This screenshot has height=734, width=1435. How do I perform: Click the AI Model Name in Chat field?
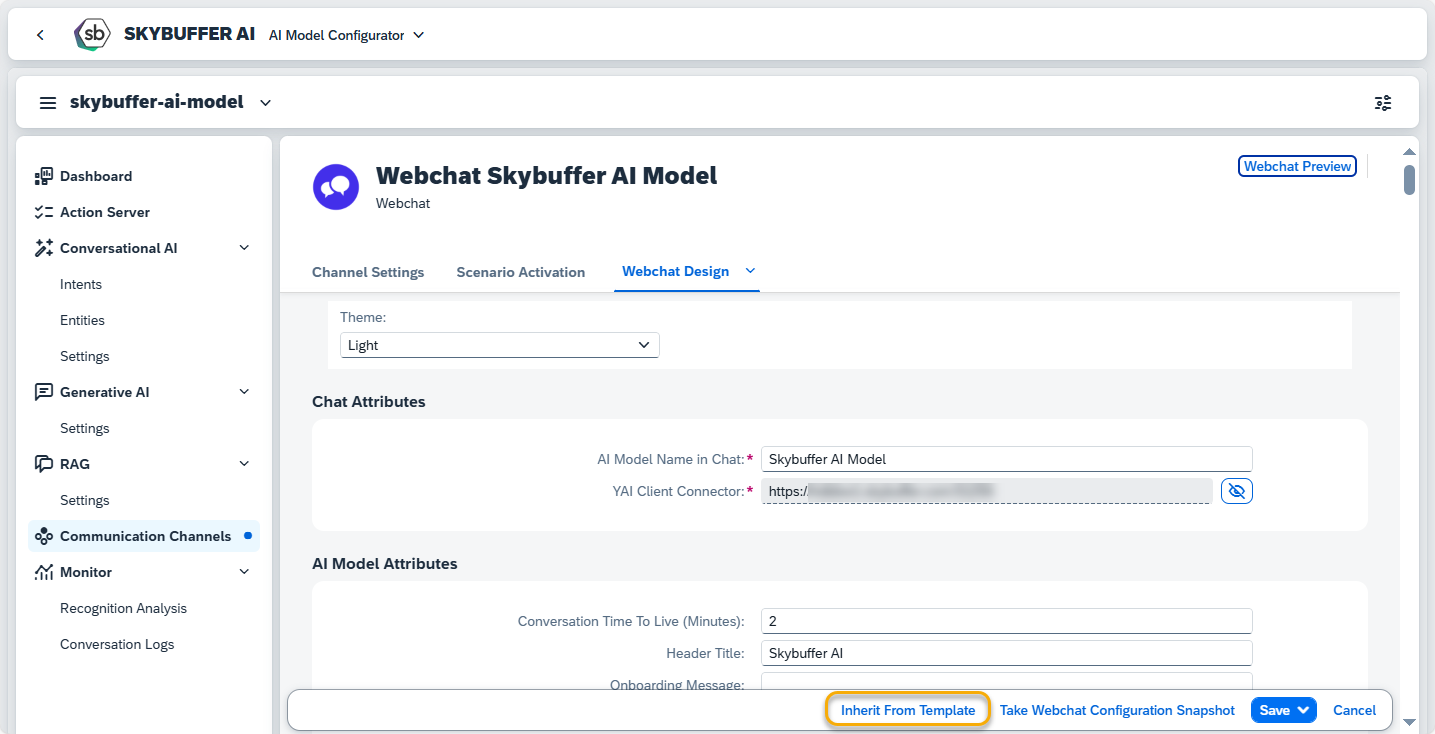1006,459
